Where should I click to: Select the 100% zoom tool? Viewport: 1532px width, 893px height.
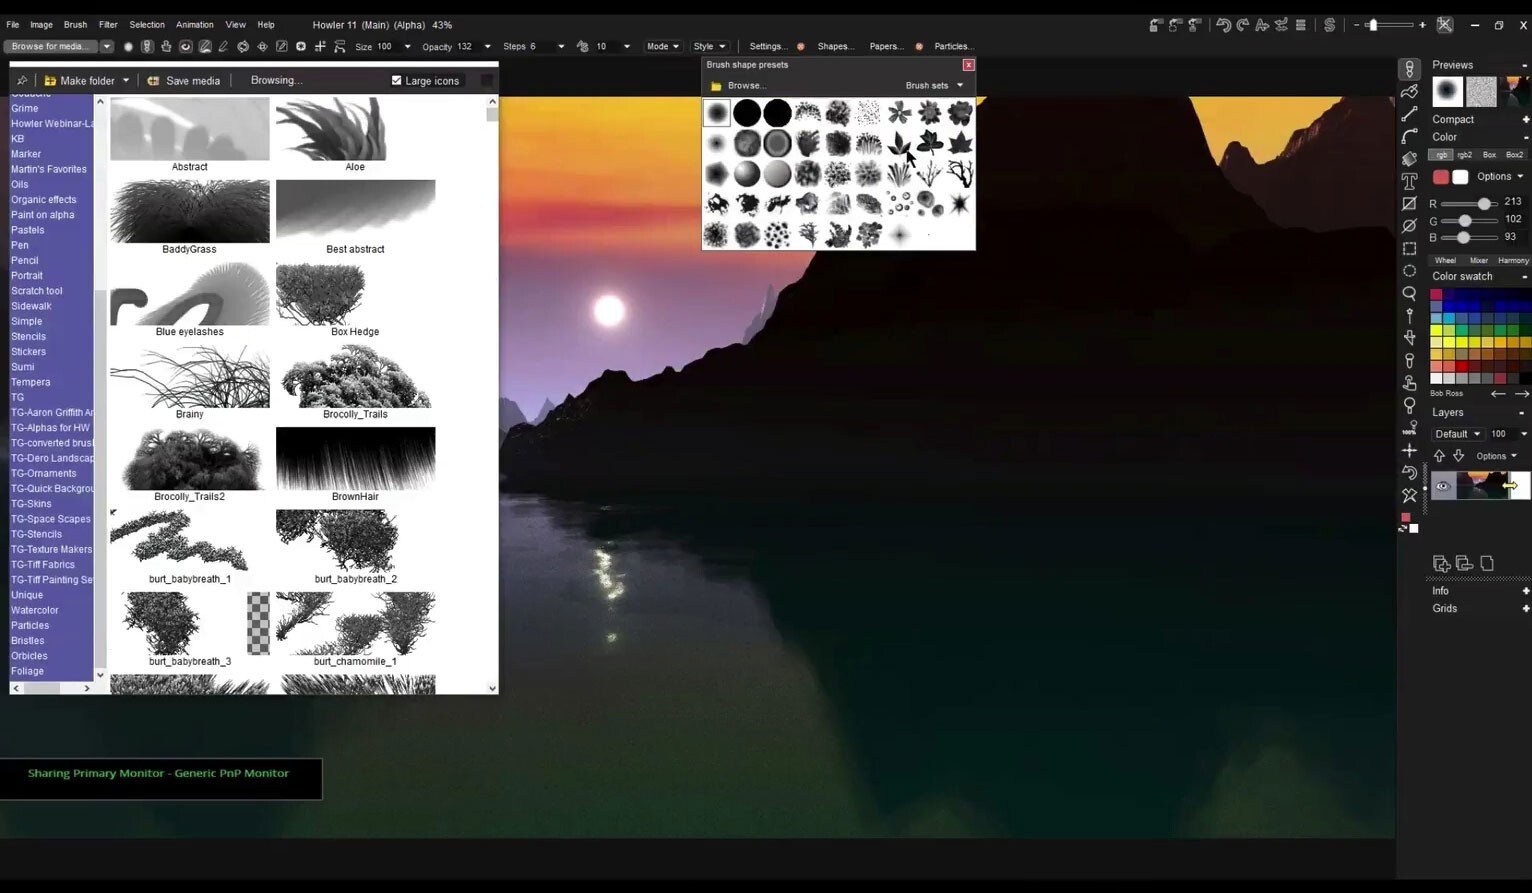tap(1409, 428)
